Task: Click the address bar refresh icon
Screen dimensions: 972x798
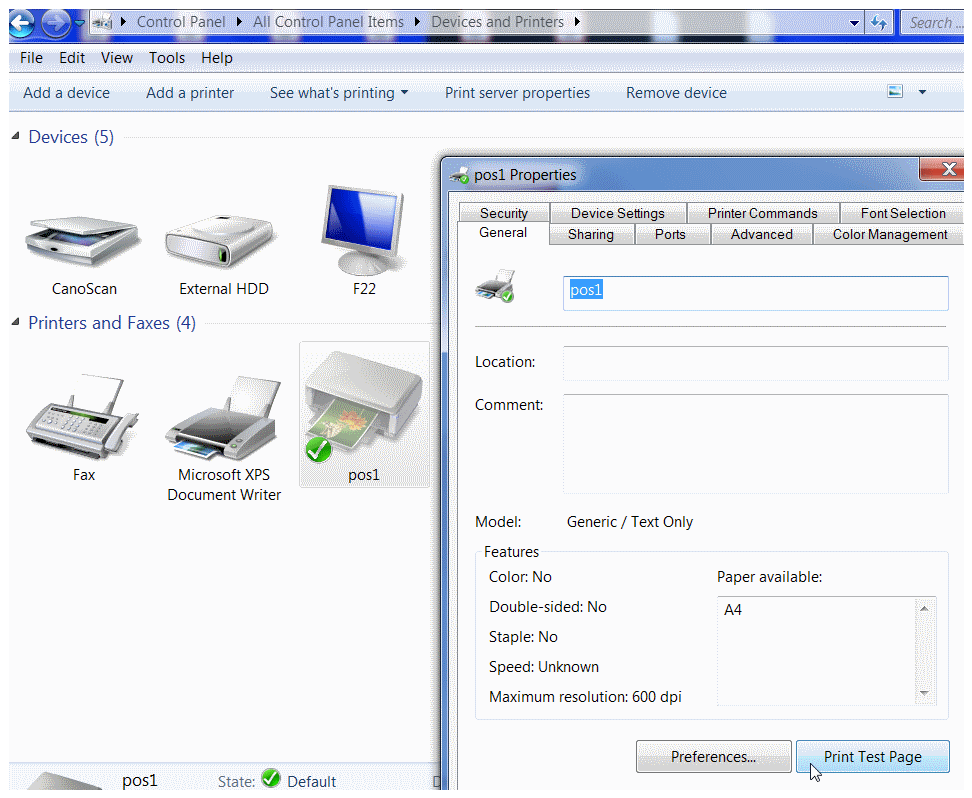Action: click(x=878, y=23)
